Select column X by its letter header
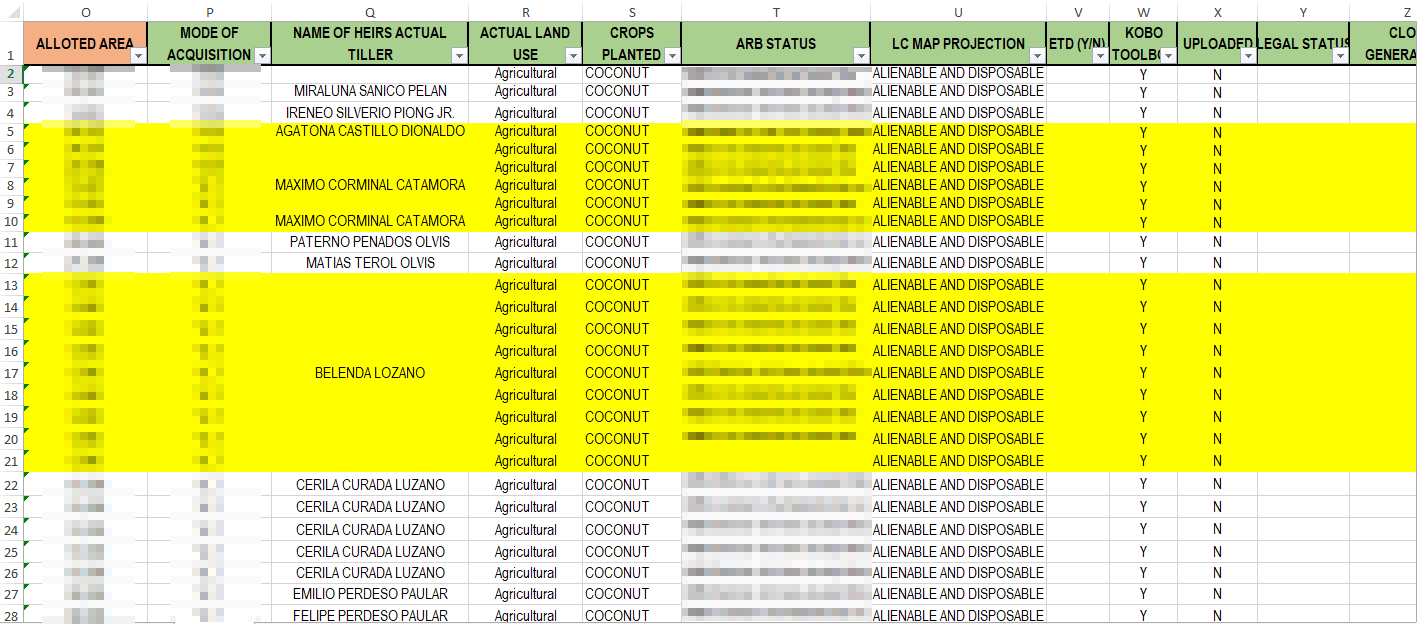1417x624 pixels. 1217,11
